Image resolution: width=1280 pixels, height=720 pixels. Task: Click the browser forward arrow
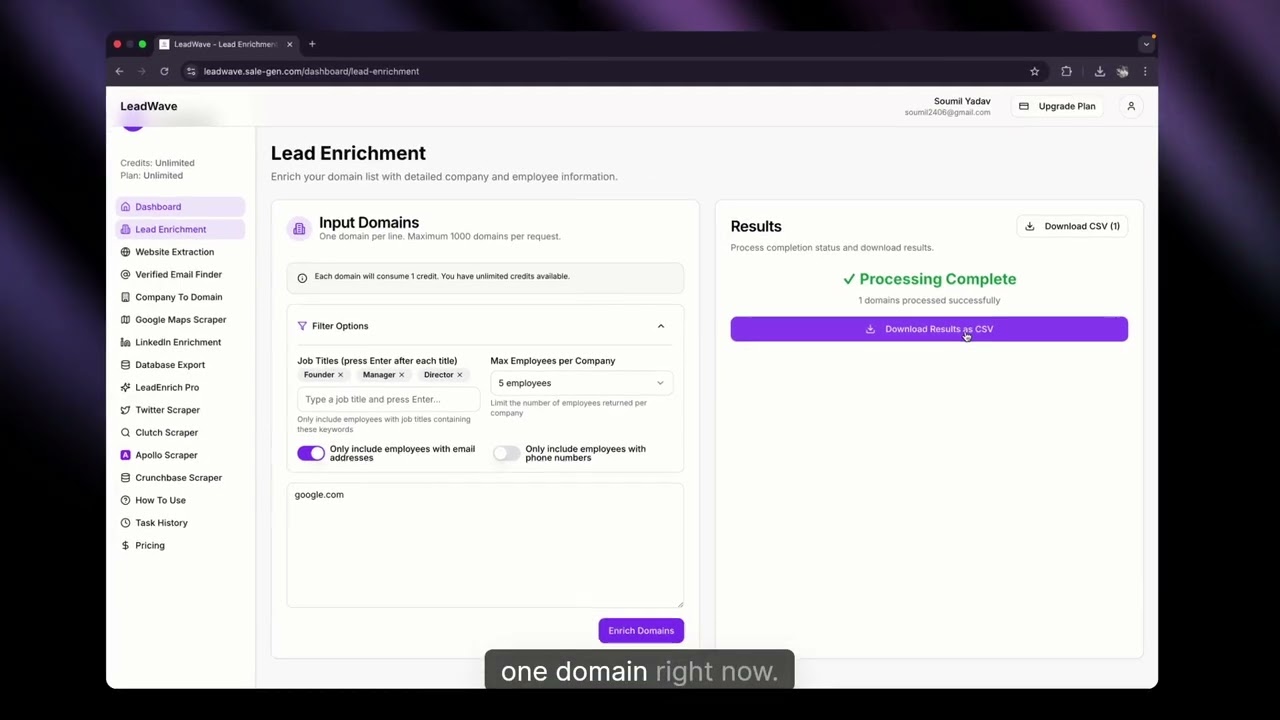(142, 71)
